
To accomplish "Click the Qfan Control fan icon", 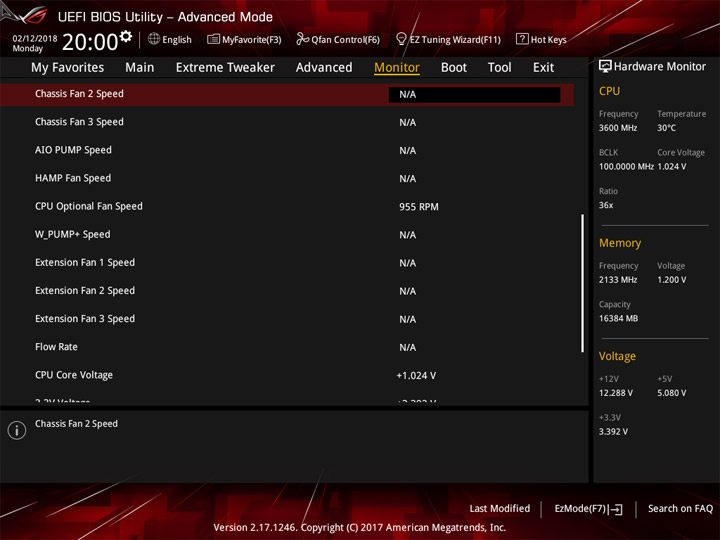I will coord(302,39).
